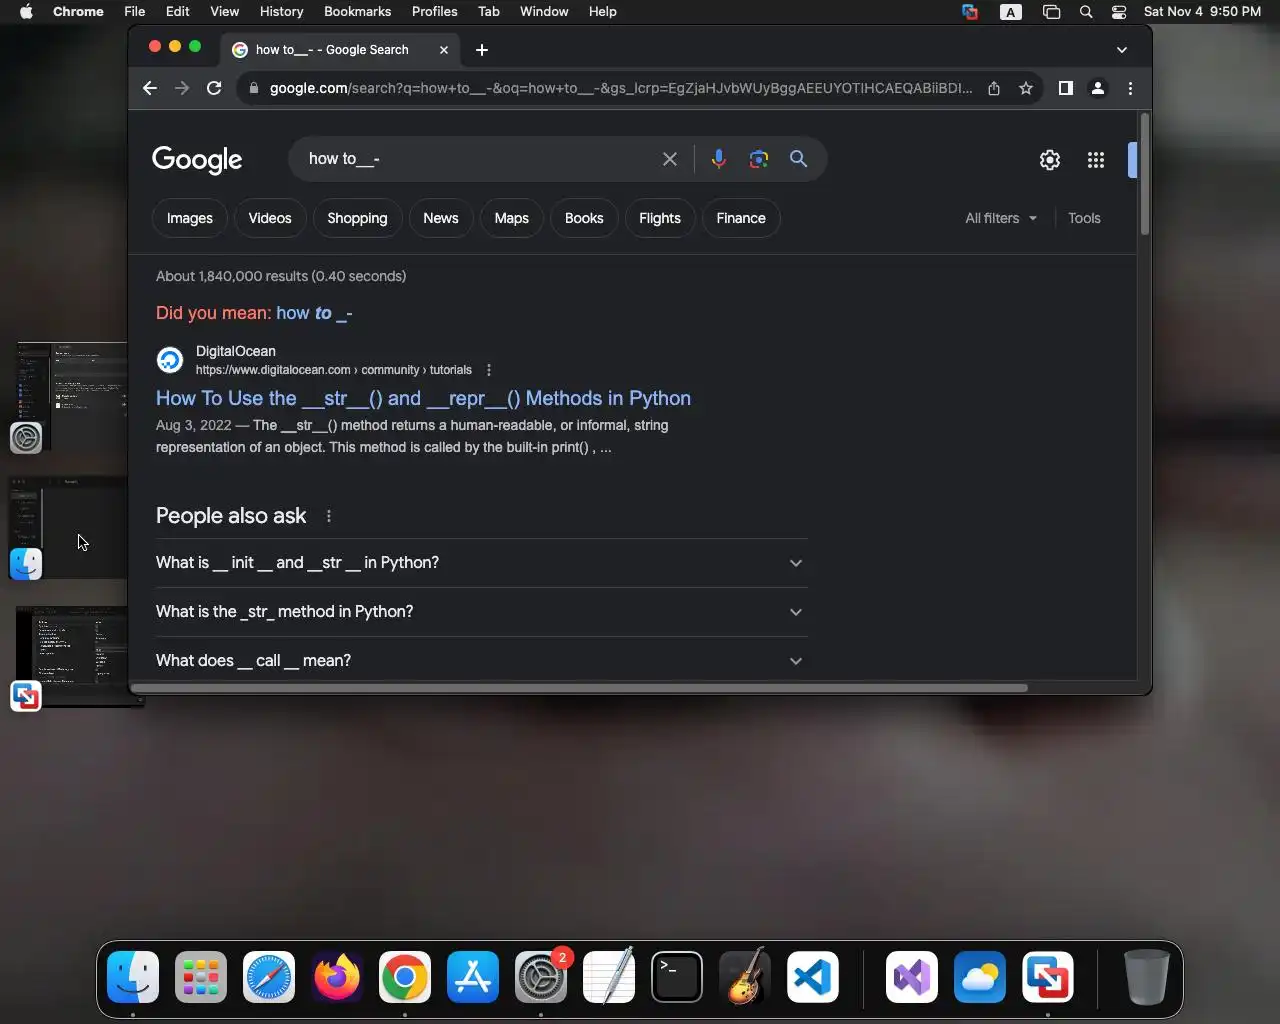Click the magnifier search button

pyautogui.click(x=798, y=159)
